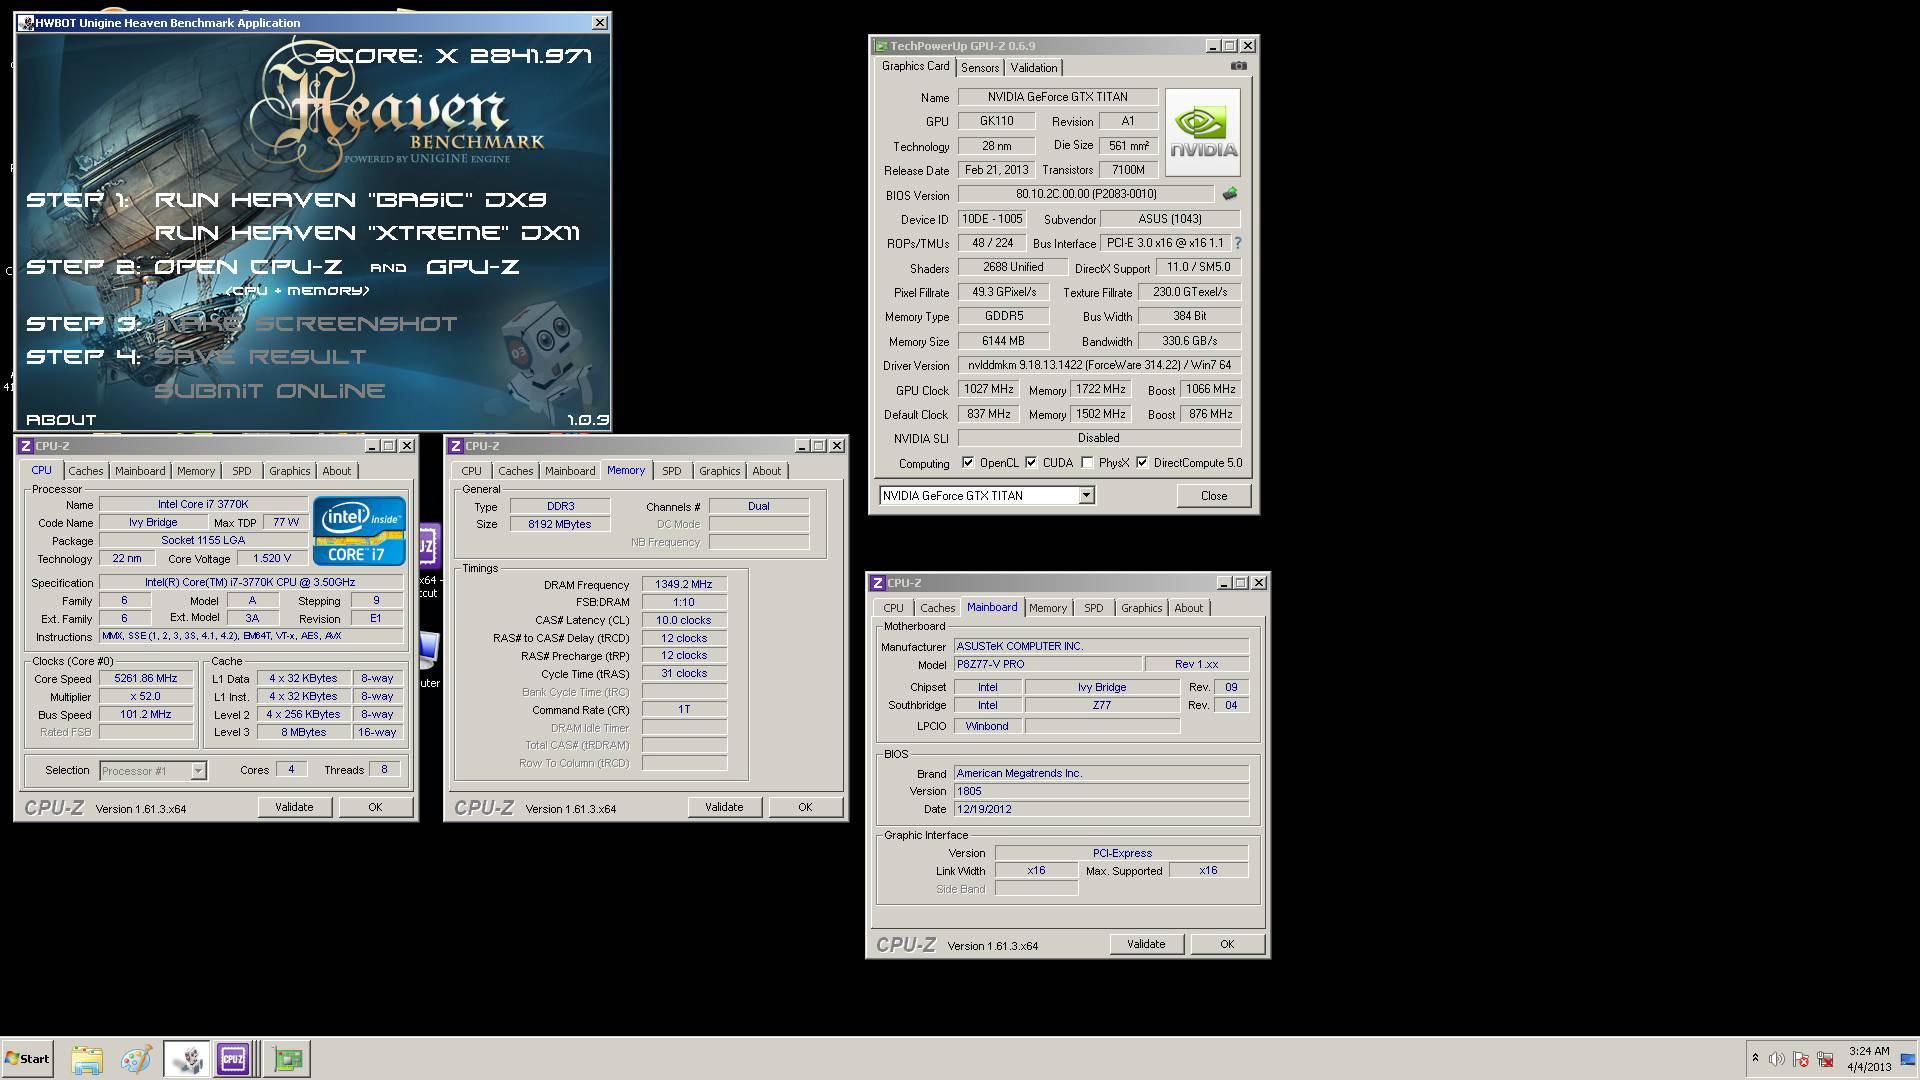
Task: Click Validate in the CPU-Z CPU window
Action: (x=294, y=807)
